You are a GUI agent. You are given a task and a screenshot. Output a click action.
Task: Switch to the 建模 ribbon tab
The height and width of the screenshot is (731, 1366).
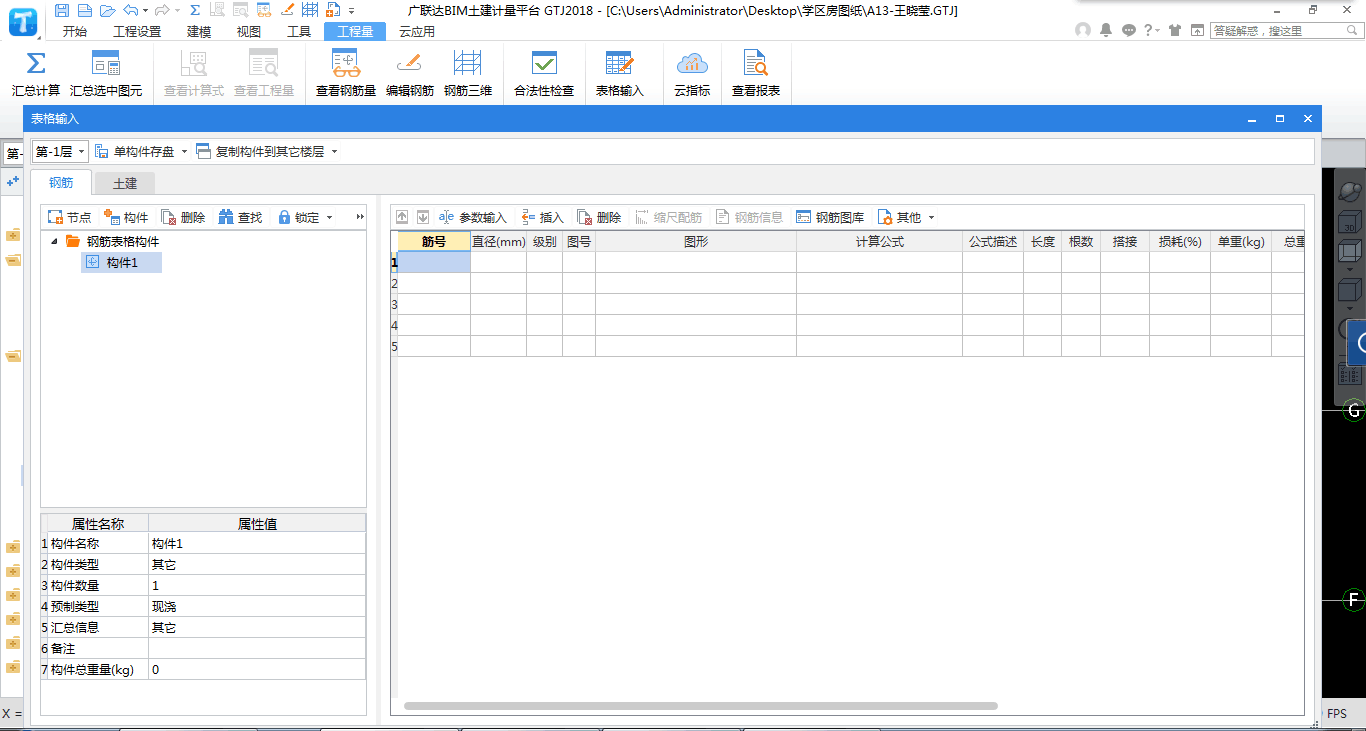(x=199, y=31)
